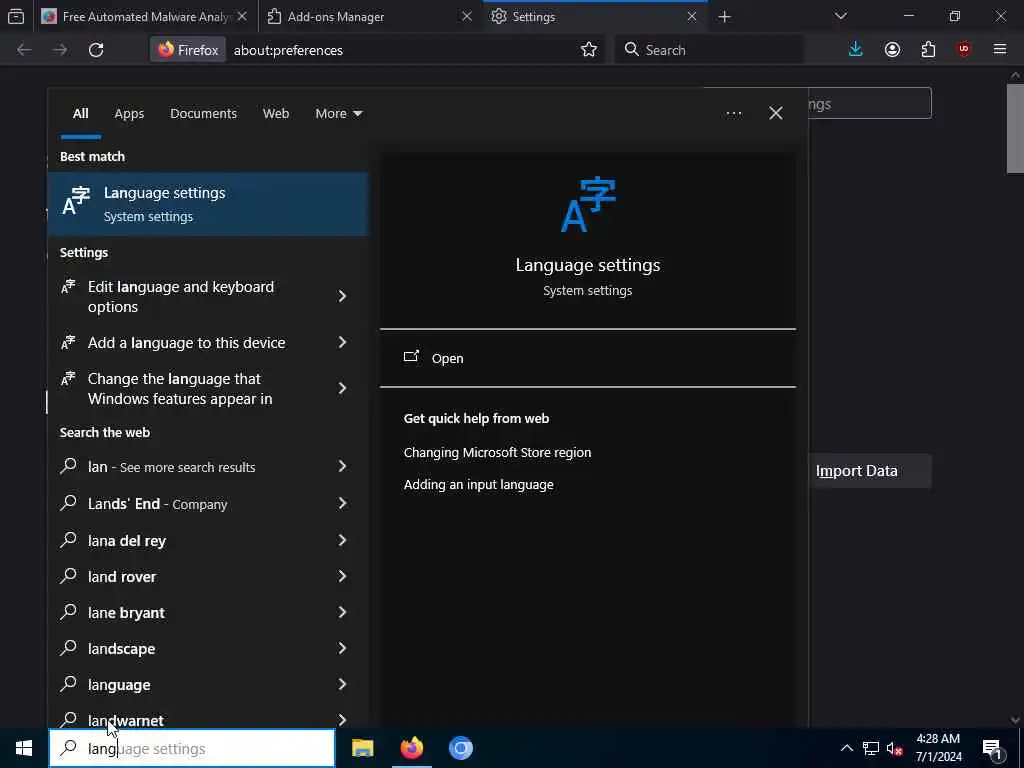
Task: Click the uBlock Origin toolbar icon
Action: pos(964,50)
